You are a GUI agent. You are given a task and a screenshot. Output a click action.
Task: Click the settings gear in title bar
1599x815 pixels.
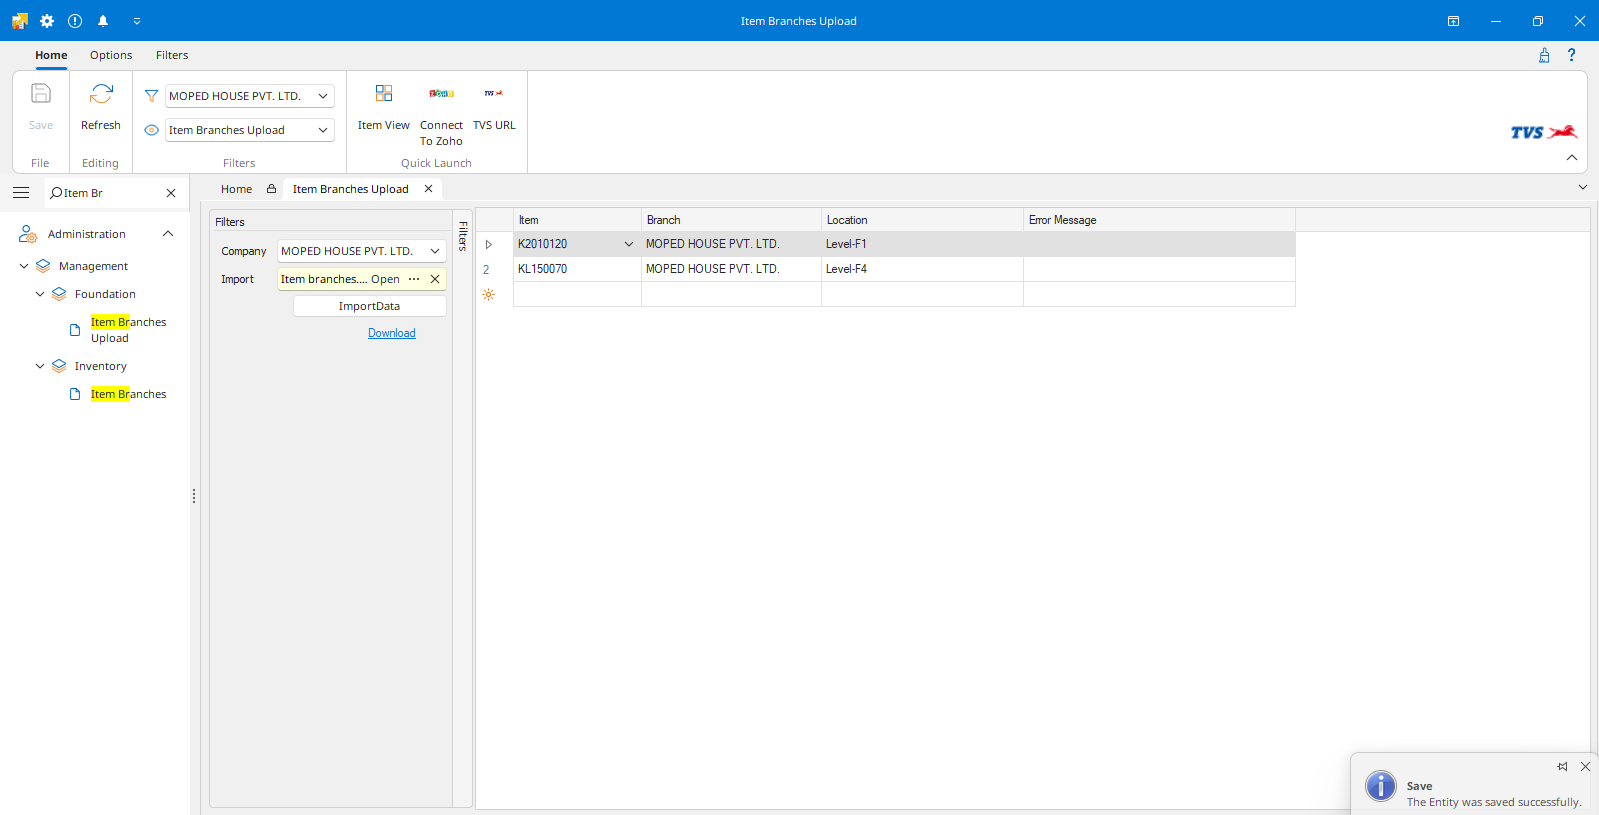[47, 21]
